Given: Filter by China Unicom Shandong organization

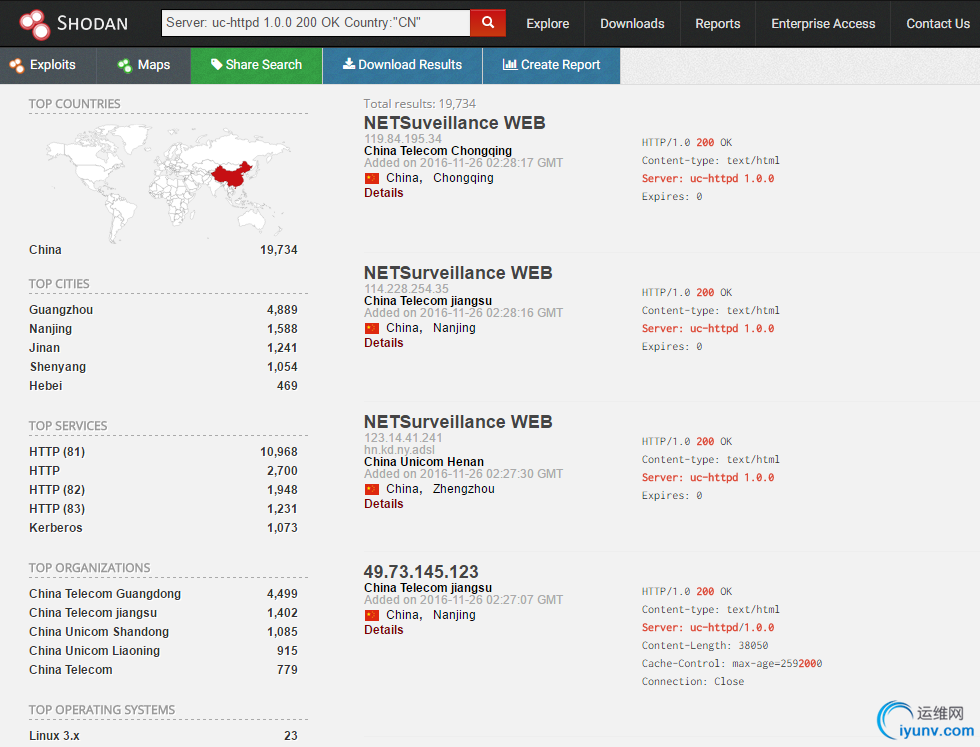Looking at the screenshot, I should tap(99, 632).
